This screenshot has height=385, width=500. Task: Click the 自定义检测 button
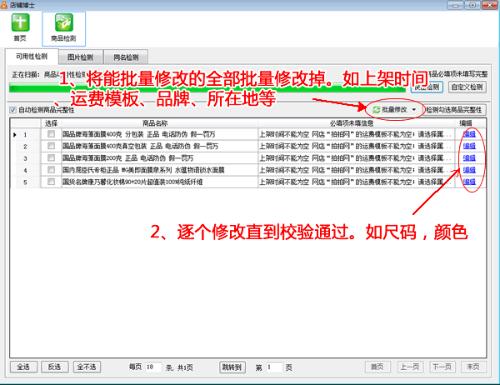(x=467, y=87)
